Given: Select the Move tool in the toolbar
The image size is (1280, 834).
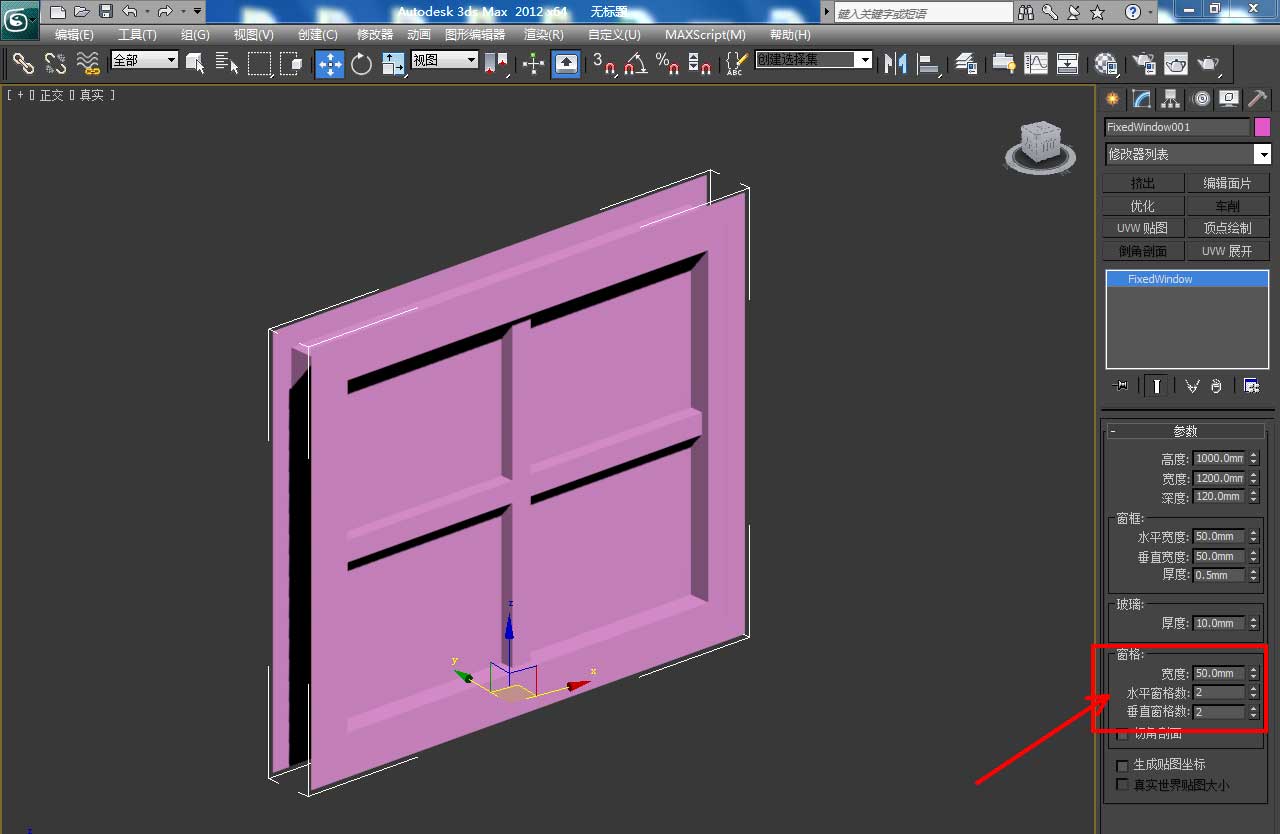Looking at the screenshot, I should coord(329,64).
